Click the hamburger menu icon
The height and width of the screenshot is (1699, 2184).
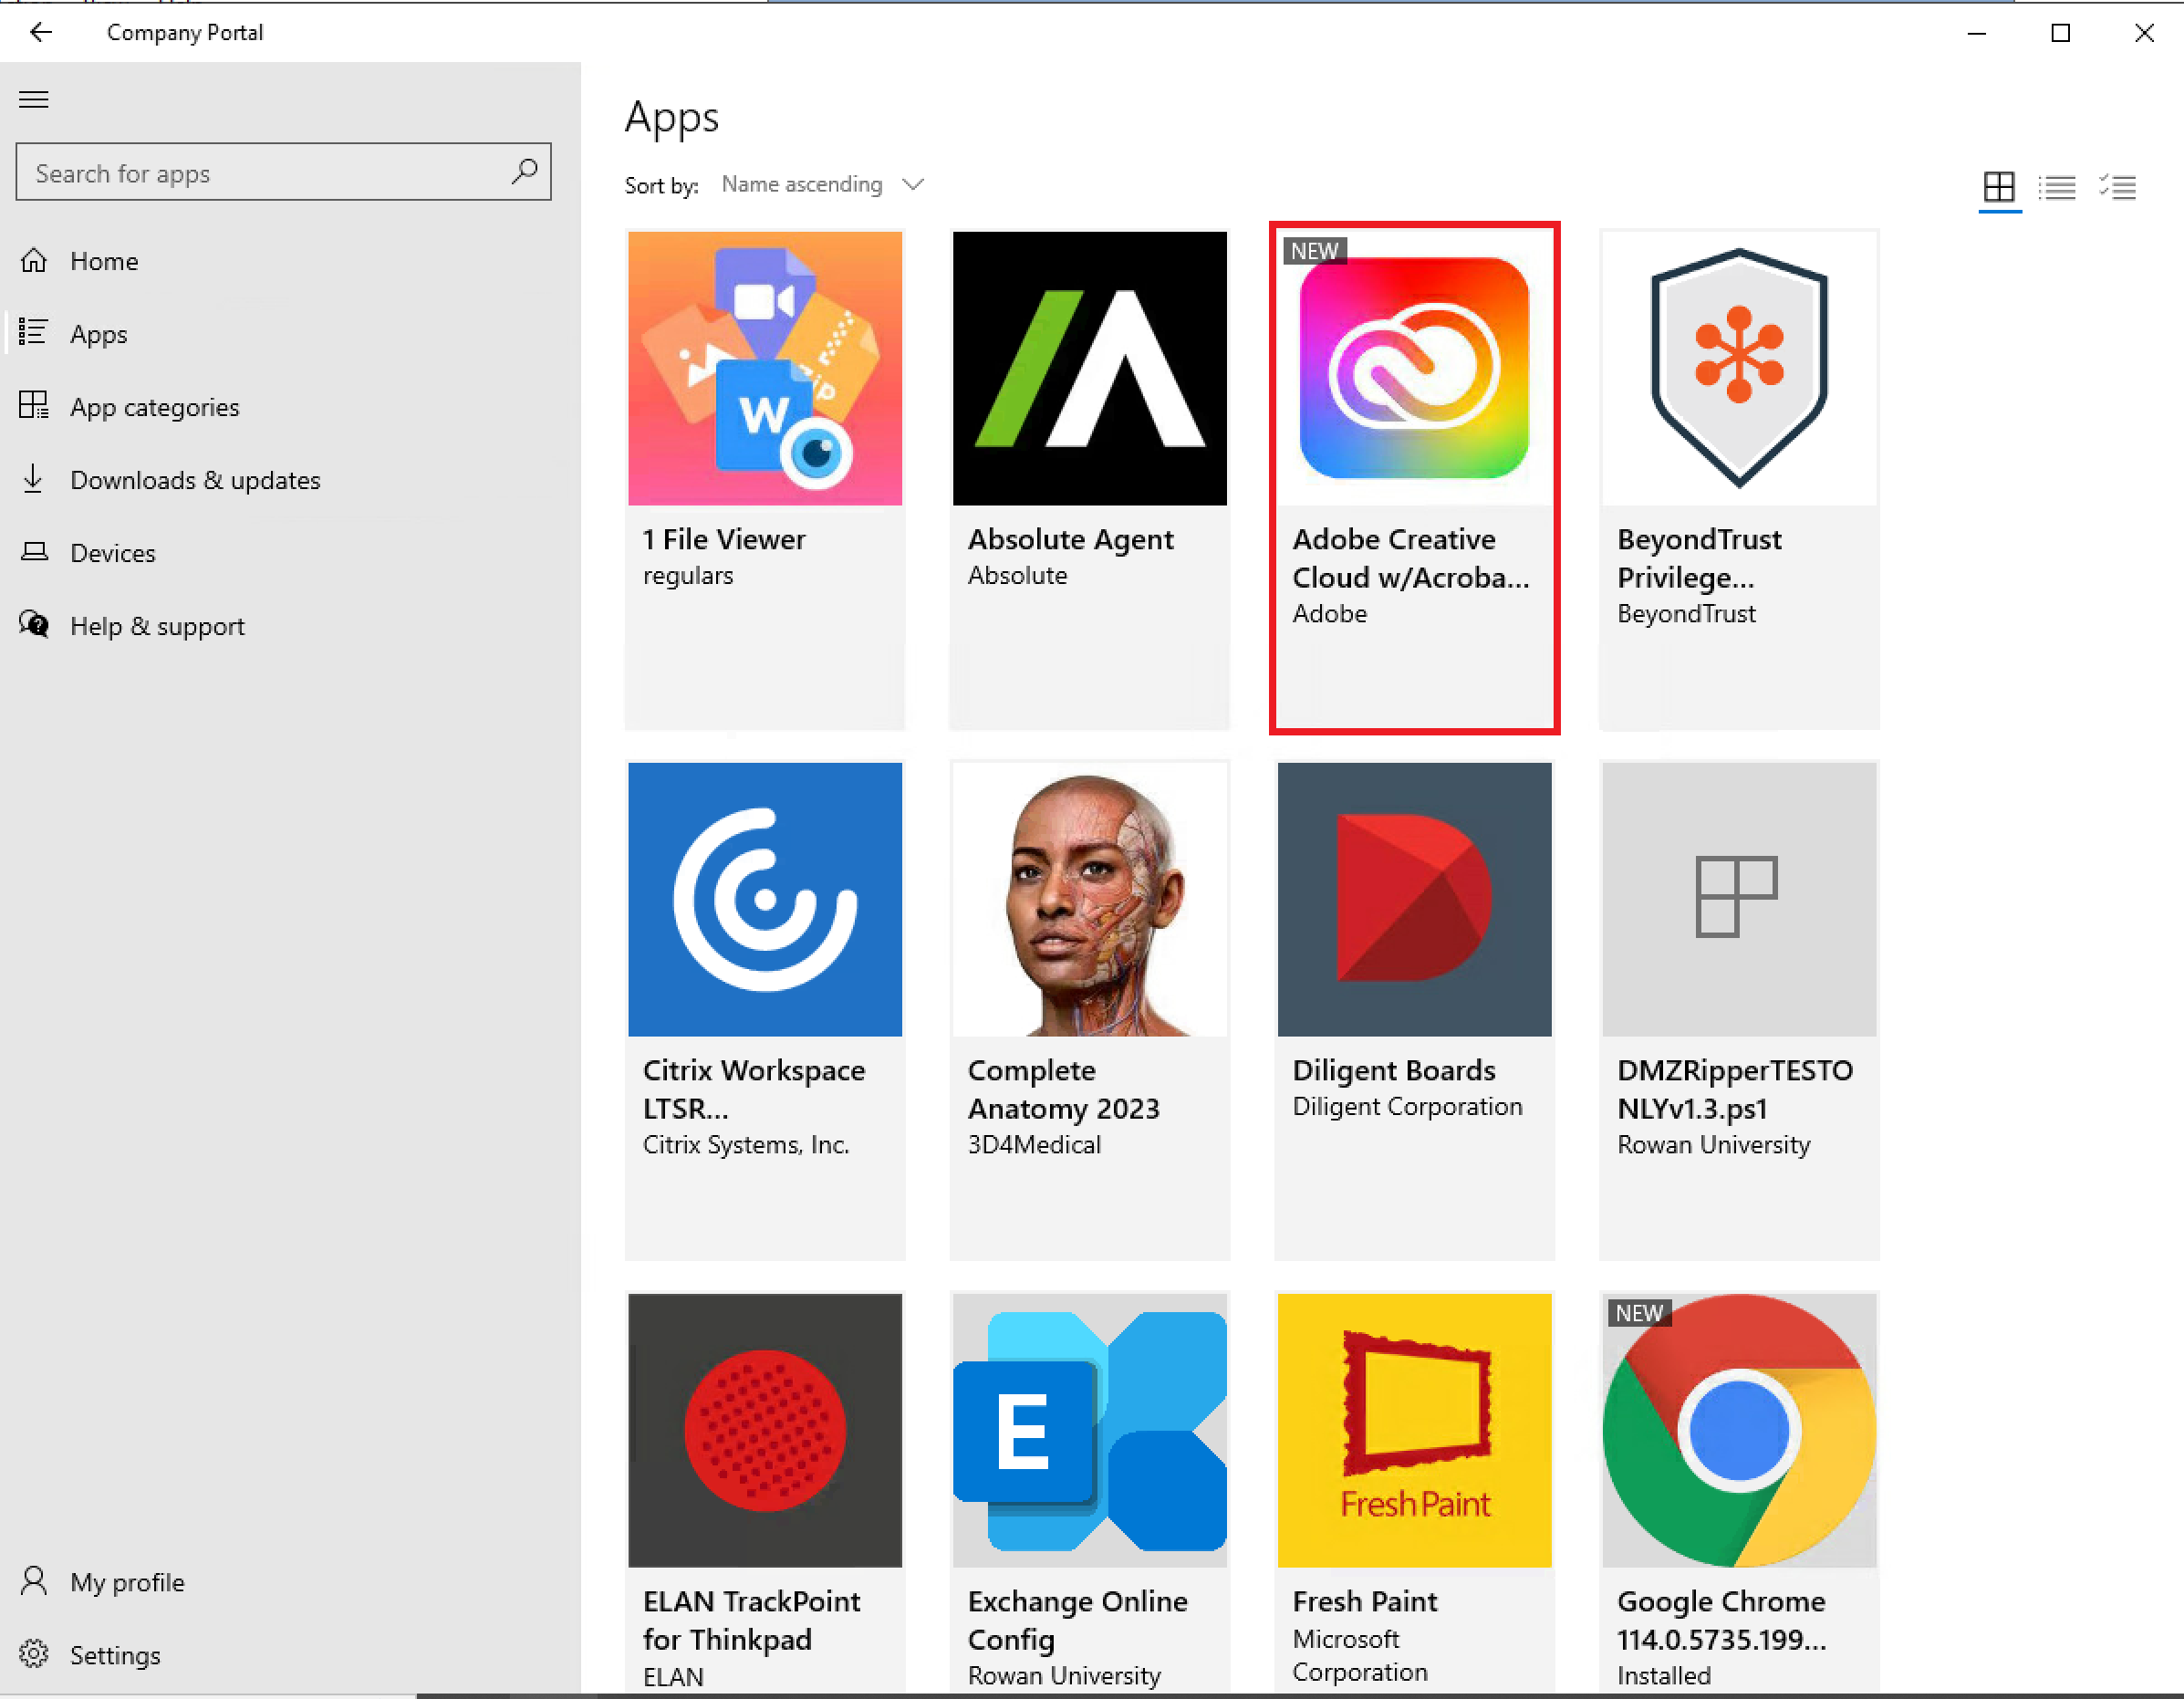coord(34,99)
